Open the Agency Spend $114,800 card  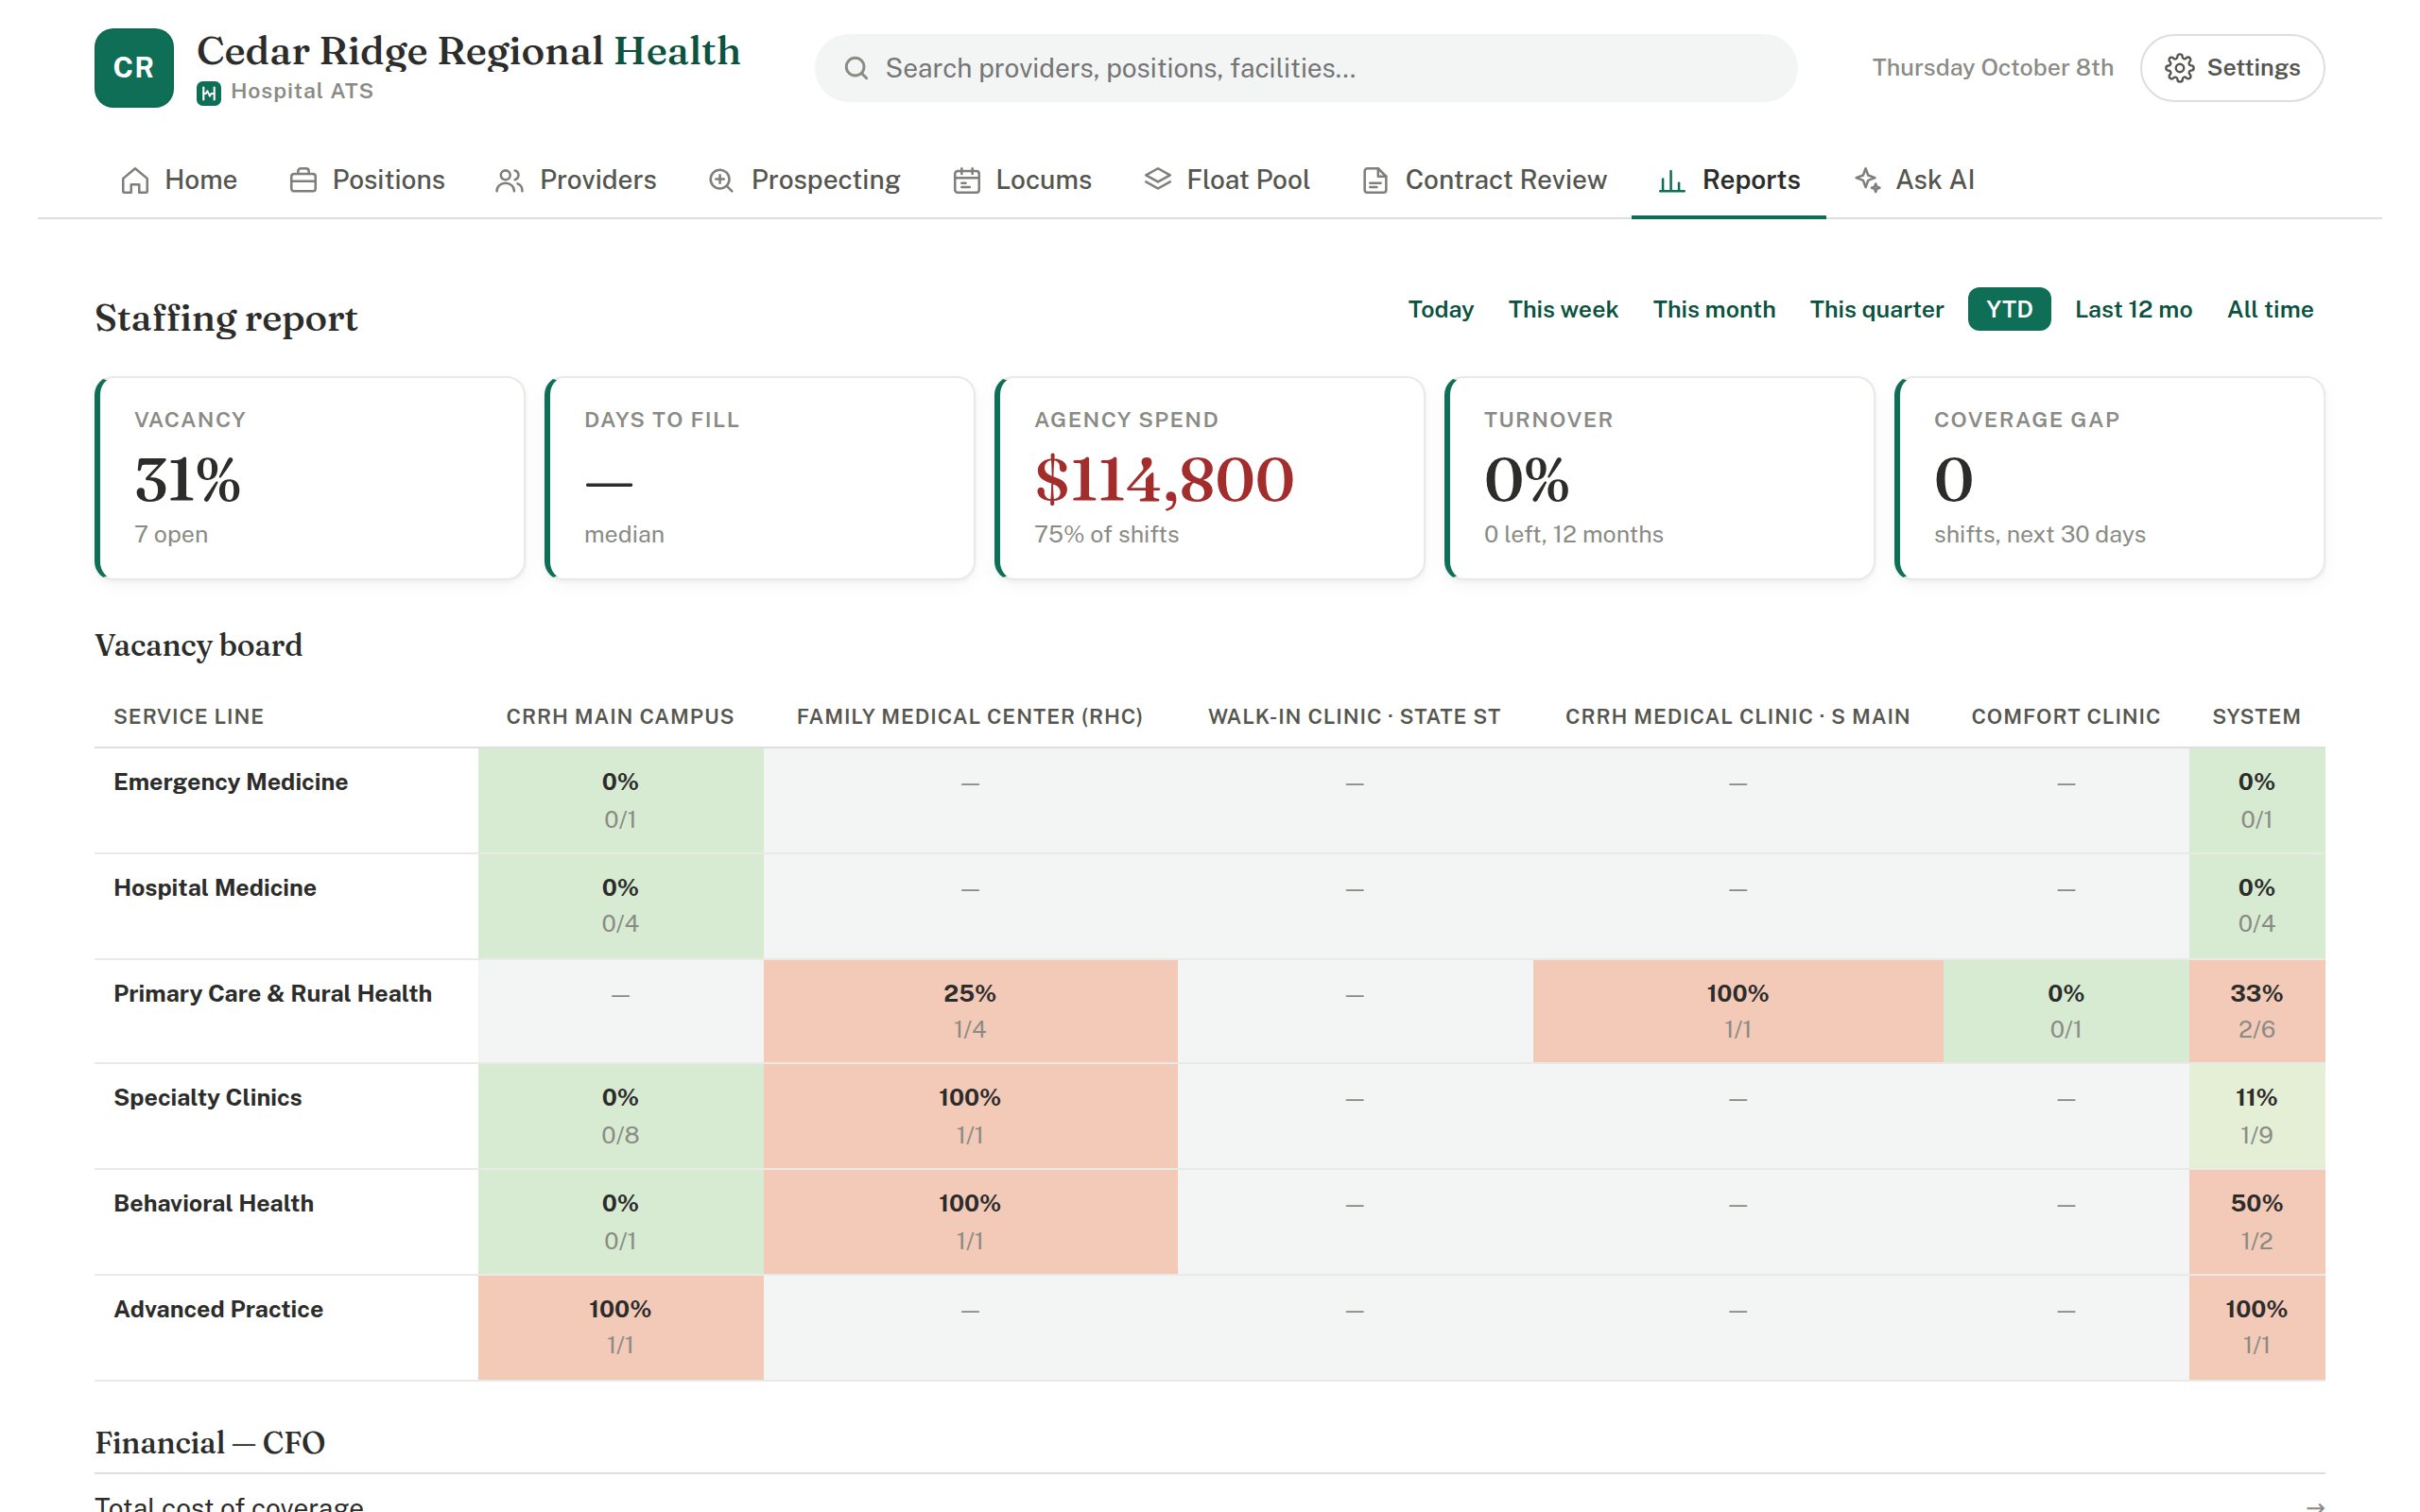click(x=1210, y=478)
